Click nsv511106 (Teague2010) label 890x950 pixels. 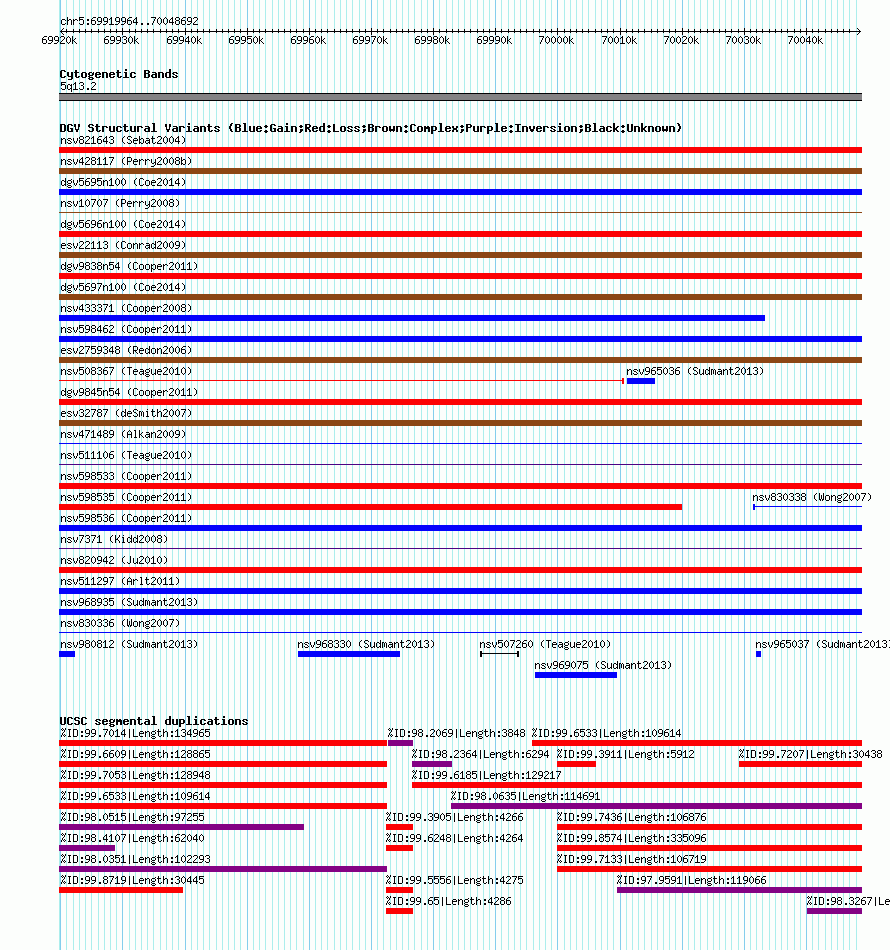[126, 456]
